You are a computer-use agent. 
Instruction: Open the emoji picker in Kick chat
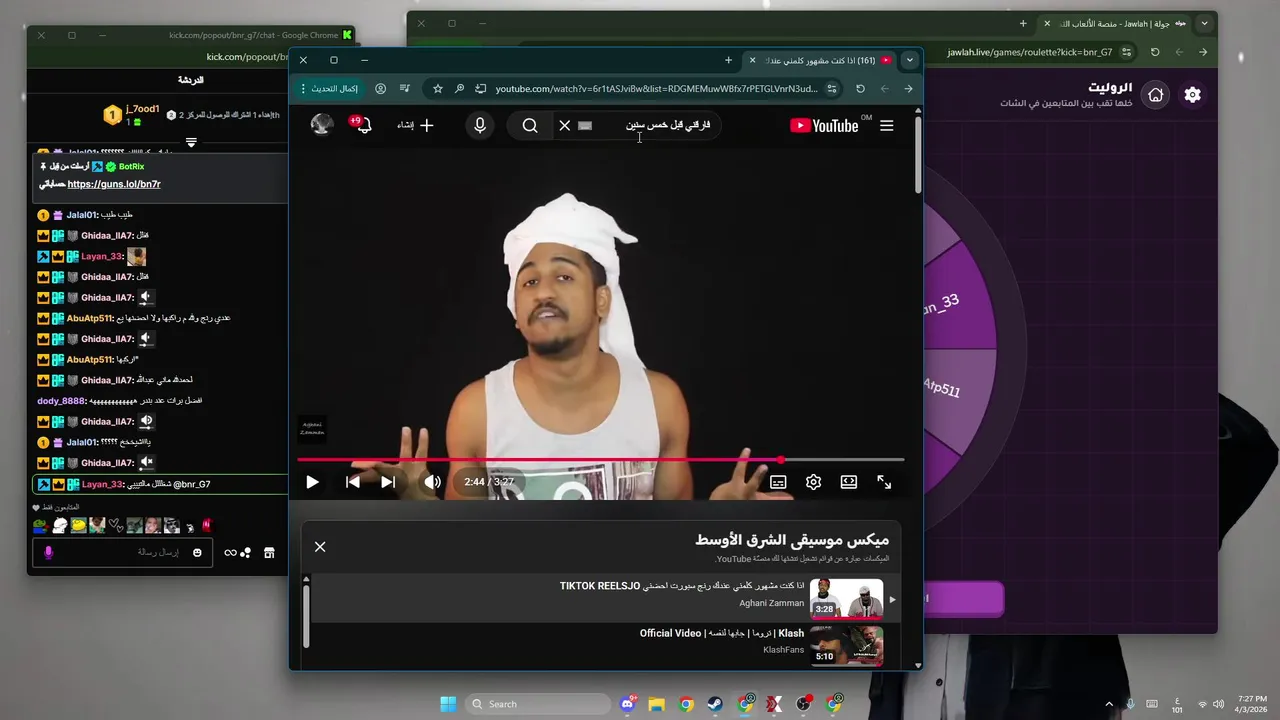coord(197,553)
